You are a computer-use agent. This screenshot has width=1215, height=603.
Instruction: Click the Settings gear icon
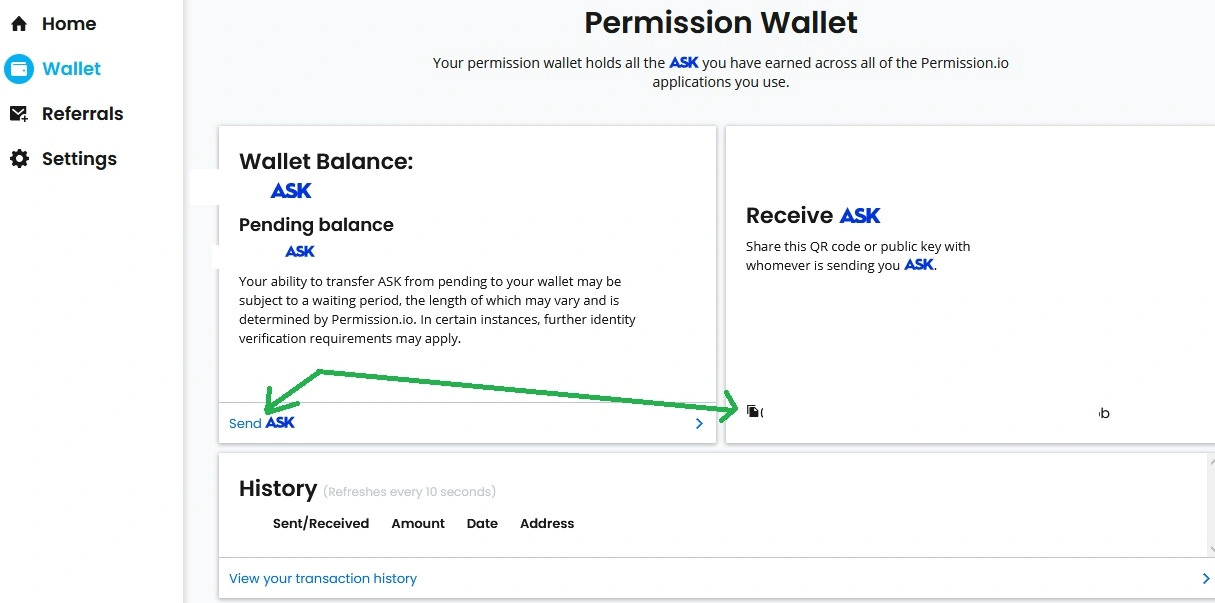coord(19,159)
